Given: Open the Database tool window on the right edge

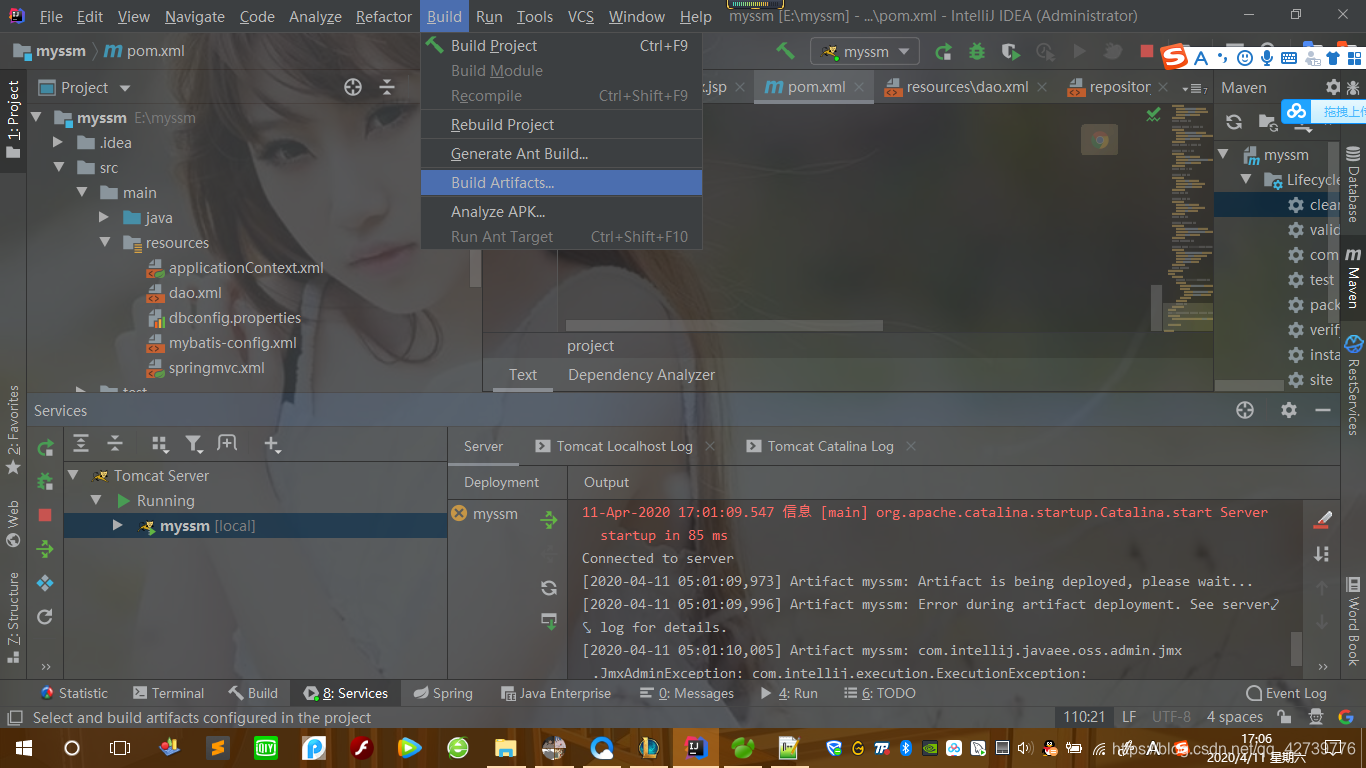Looking at the screenshot, I should [x=1353, y=186].
